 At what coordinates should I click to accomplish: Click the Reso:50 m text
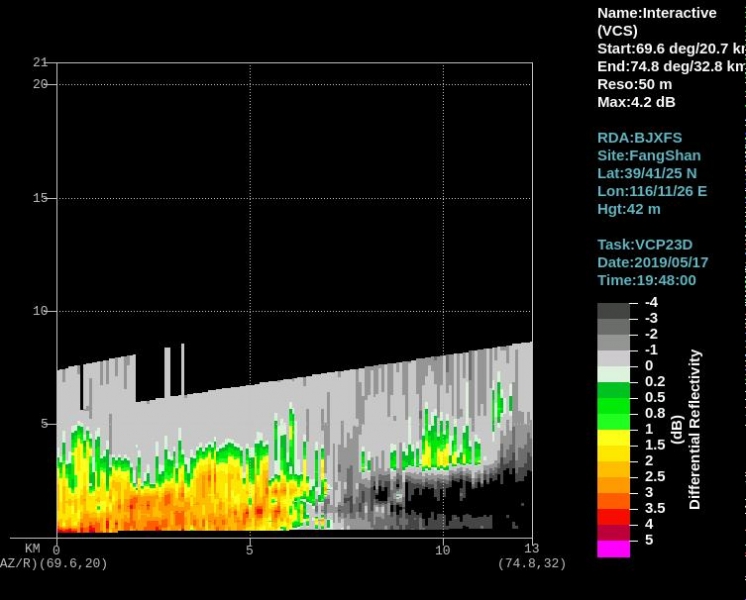point(634,84)
